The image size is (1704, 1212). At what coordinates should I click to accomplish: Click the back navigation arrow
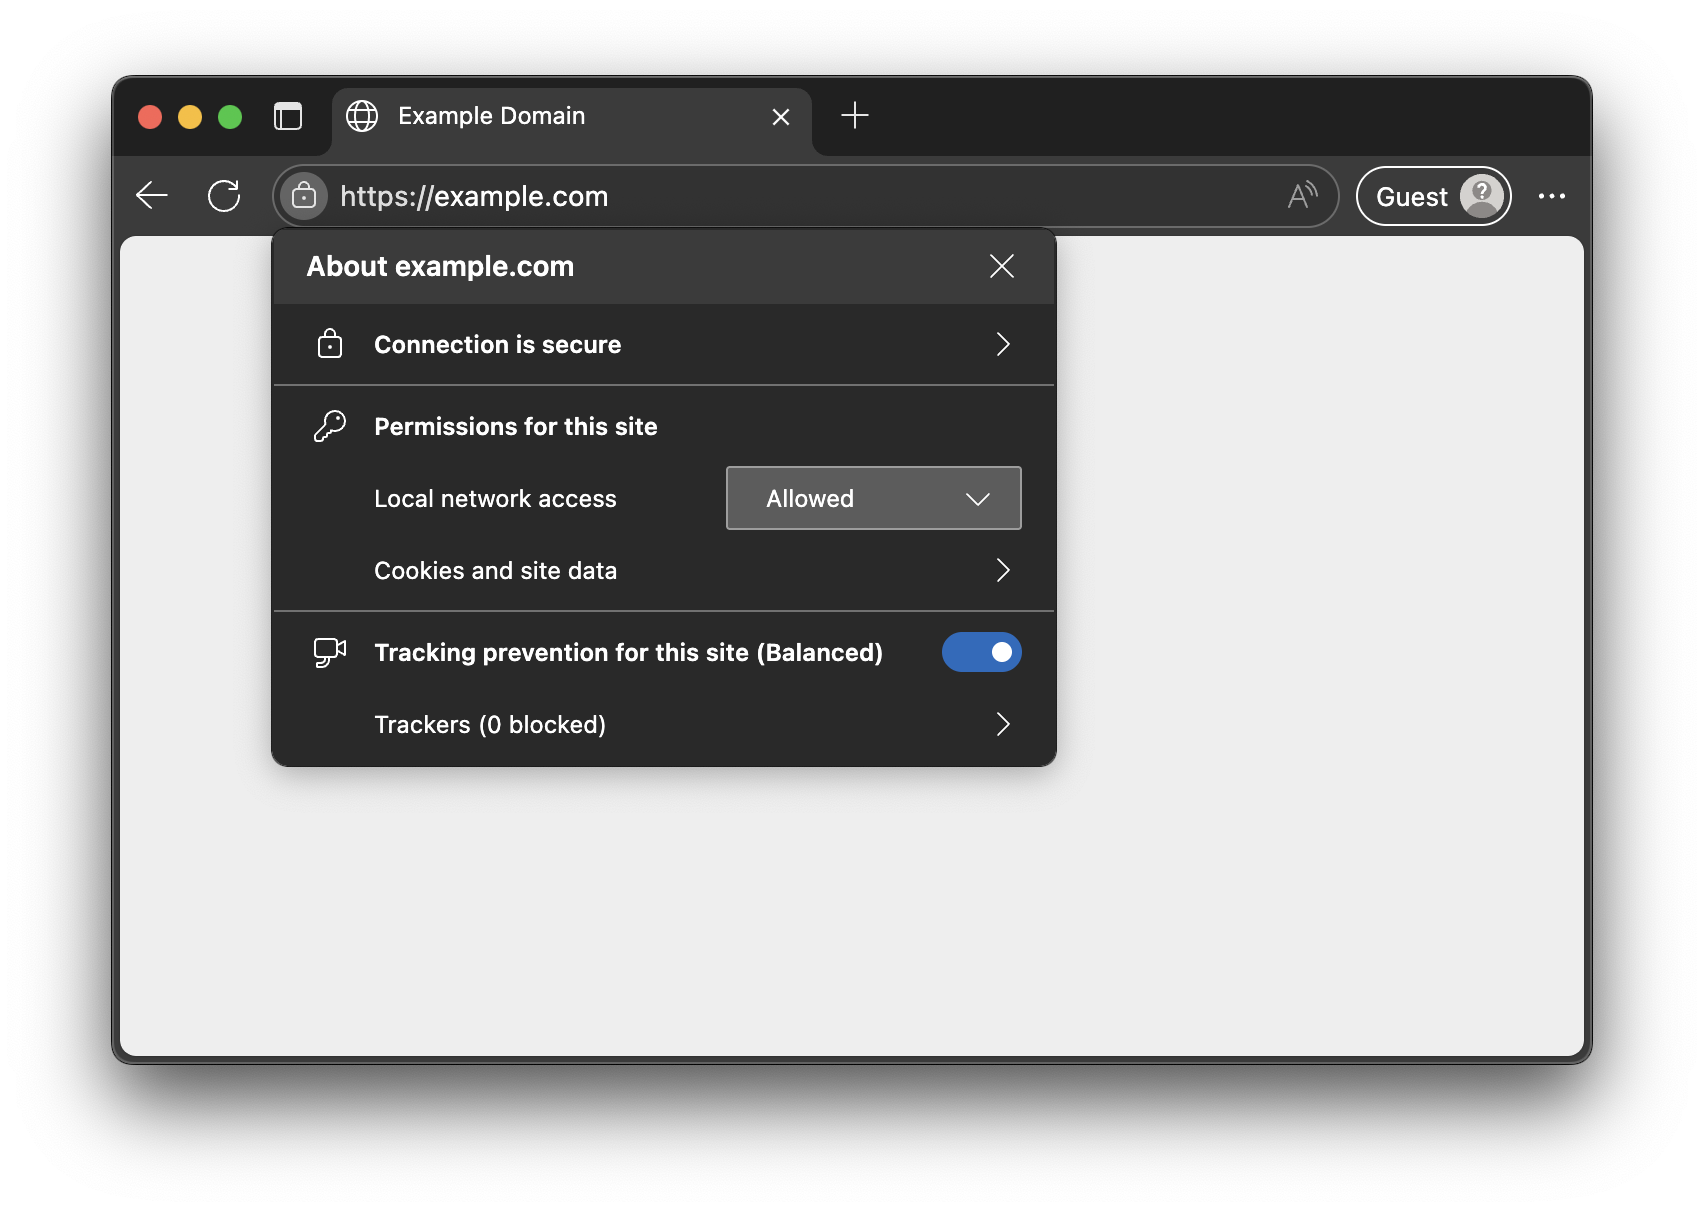pos(152,196)
